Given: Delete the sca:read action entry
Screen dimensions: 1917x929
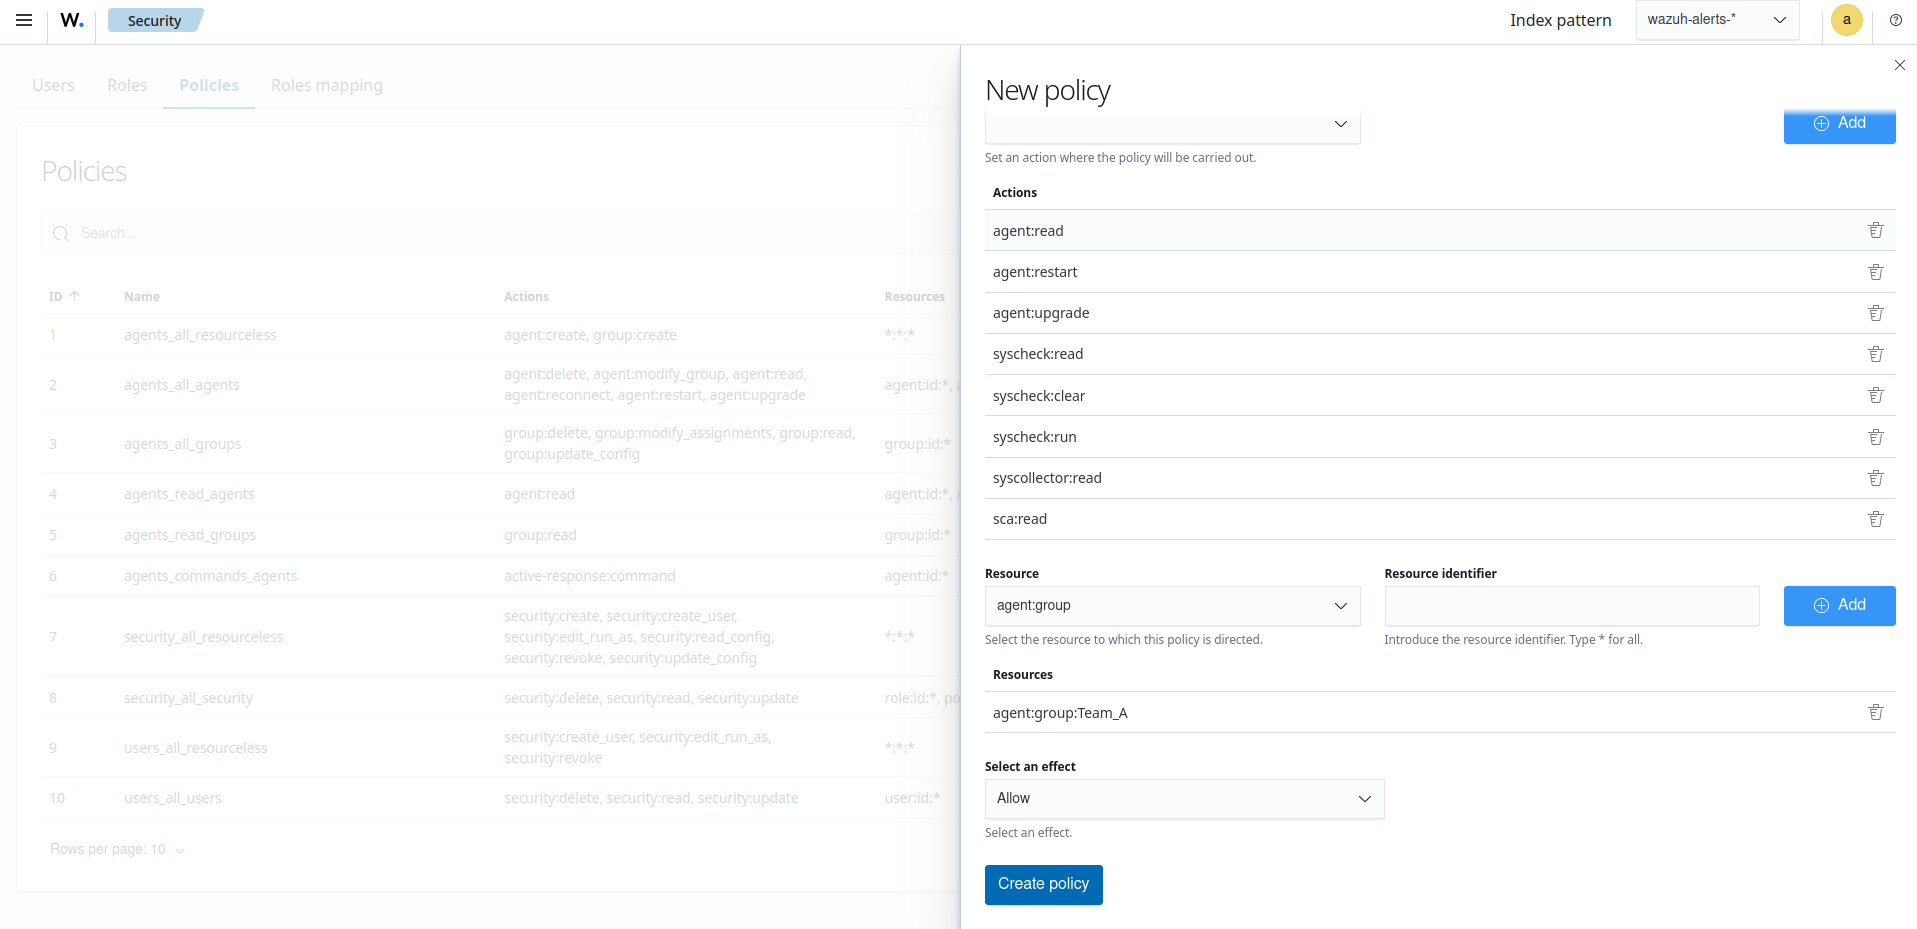Looking at the screenshot, I should 1875,519.
